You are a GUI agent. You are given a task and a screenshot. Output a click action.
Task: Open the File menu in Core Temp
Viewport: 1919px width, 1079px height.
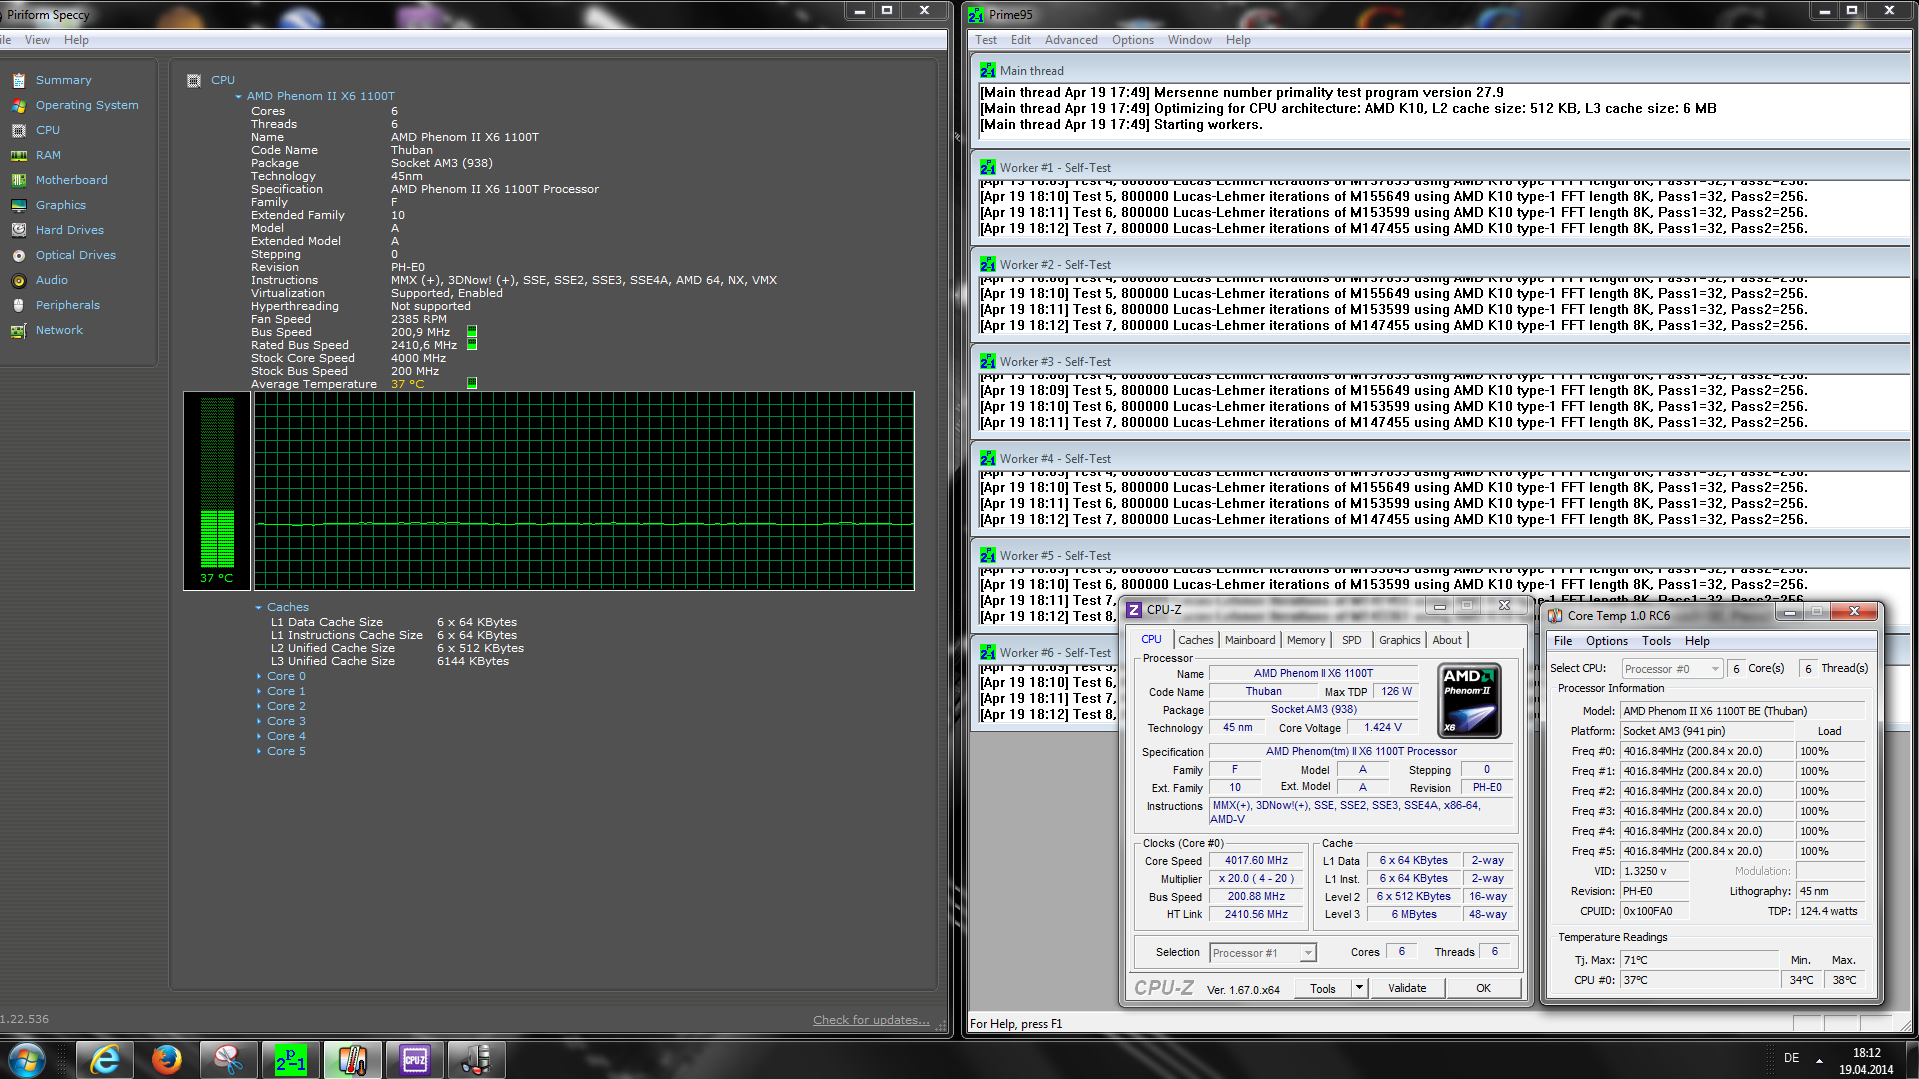pos(1563,641)
